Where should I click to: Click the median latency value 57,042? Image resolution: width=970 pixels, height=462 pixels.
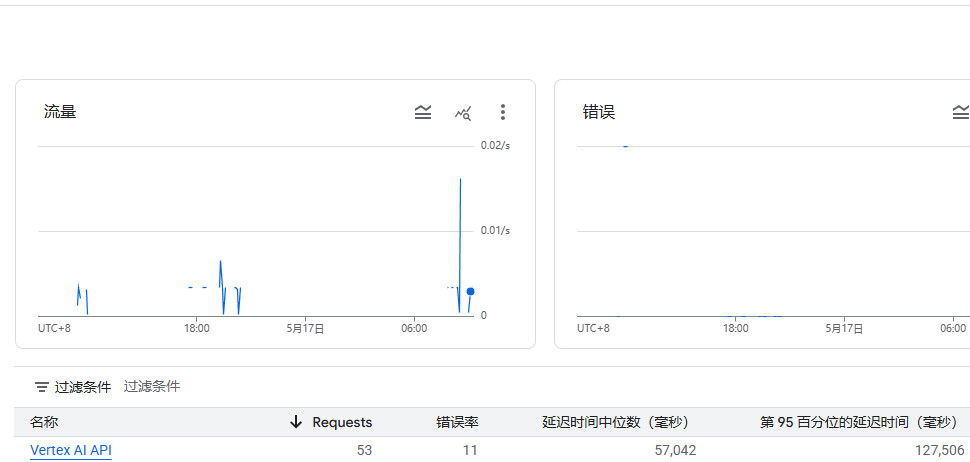[x=669, y=450]
